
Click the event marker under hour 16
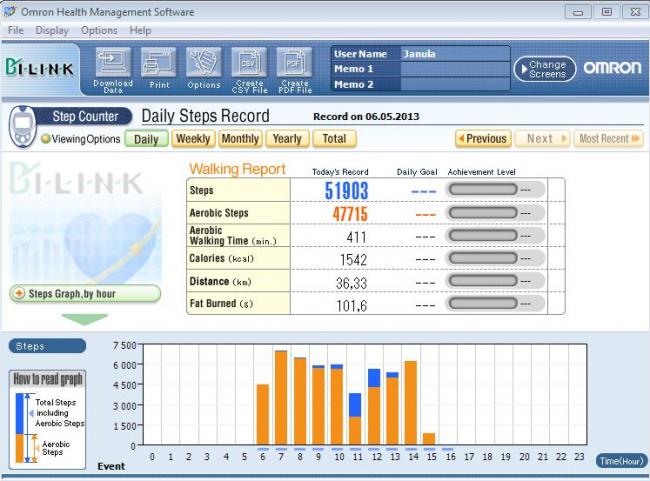point(448,449)
